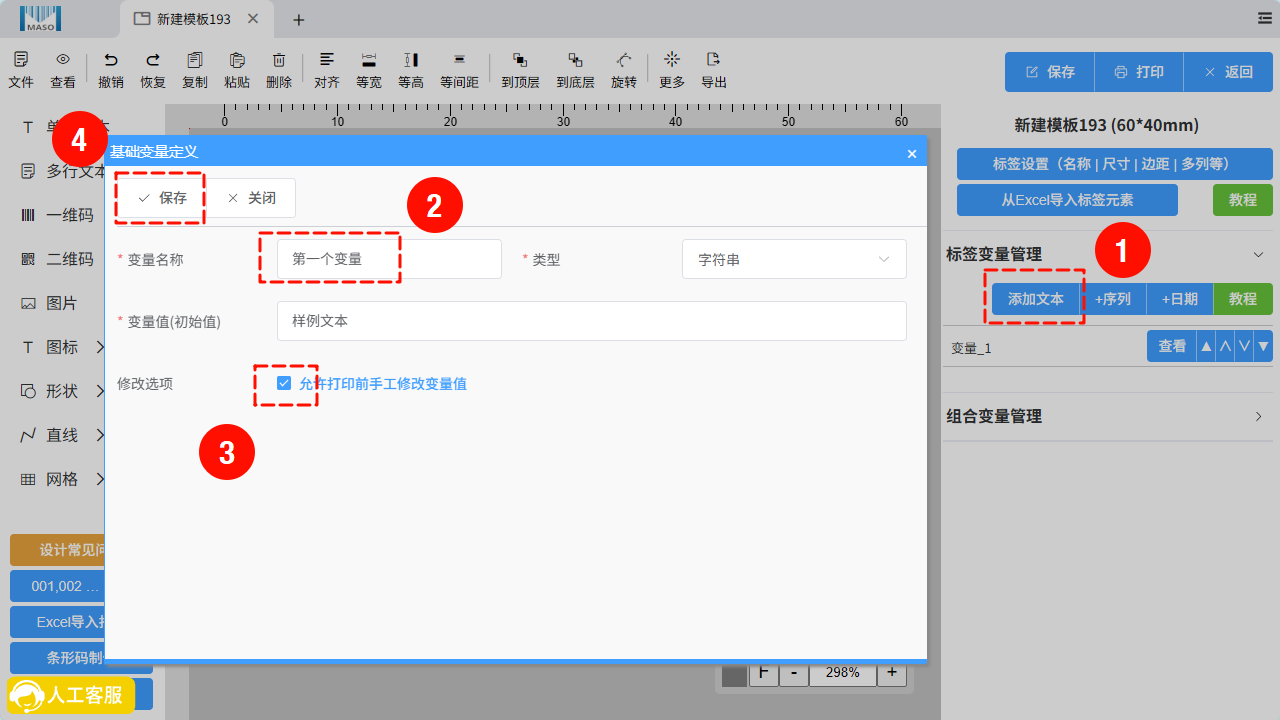The image size is (1280, 720).
Task: Open the 文件 file menu icon
Action: [21, 60]
